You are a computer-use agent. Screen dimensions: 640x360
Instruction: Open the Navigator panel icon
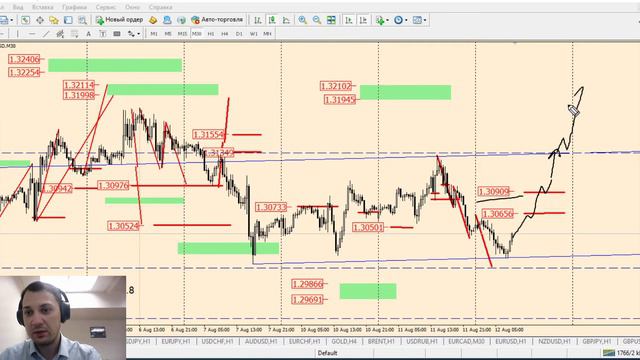[x=54, y=20]
